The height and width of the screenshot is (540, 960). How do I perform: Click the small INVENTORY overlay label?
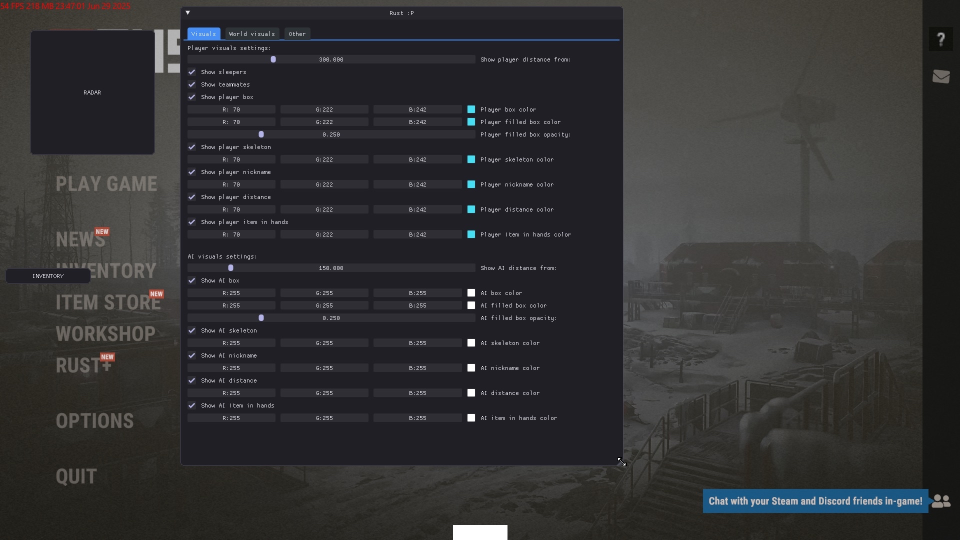pyautogui.click(x=48, y=276)
